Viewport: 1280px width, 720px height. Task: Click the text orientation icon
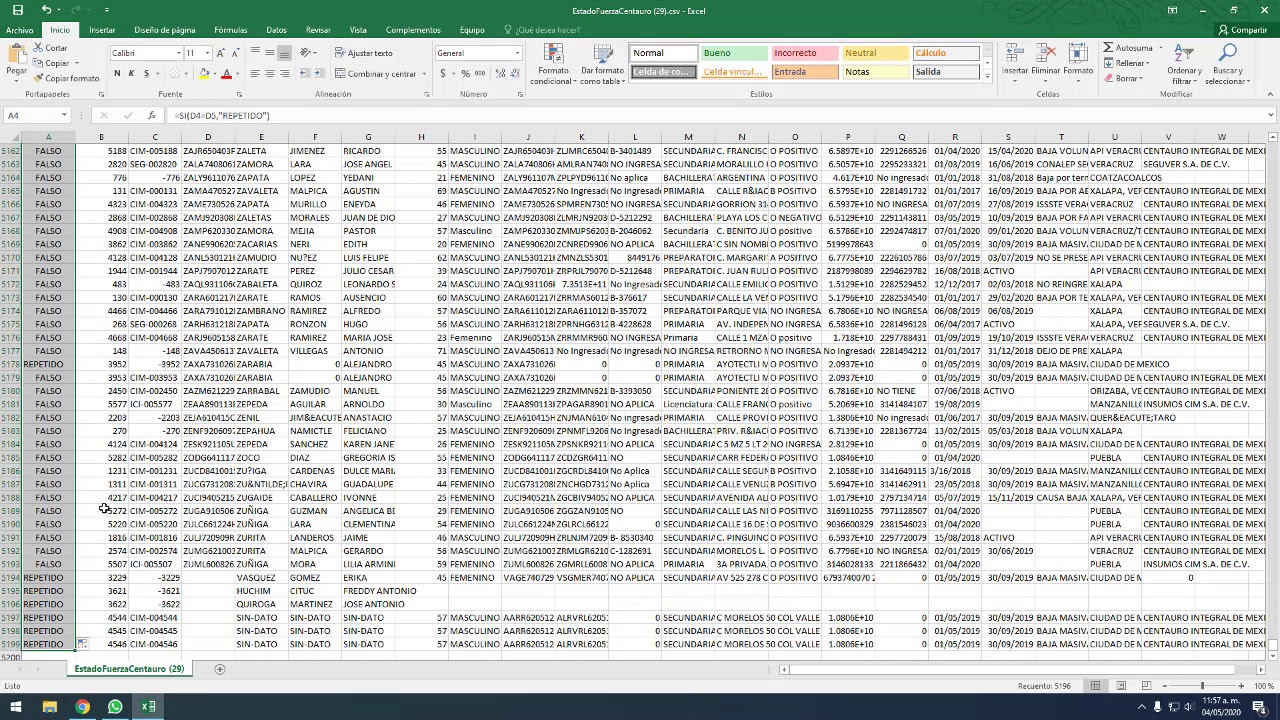tap(306, 53)
